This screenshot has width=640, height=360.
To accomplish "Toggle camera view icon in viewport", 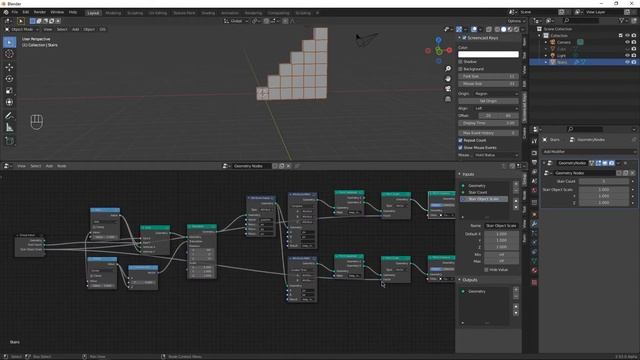I will (448, 89).
